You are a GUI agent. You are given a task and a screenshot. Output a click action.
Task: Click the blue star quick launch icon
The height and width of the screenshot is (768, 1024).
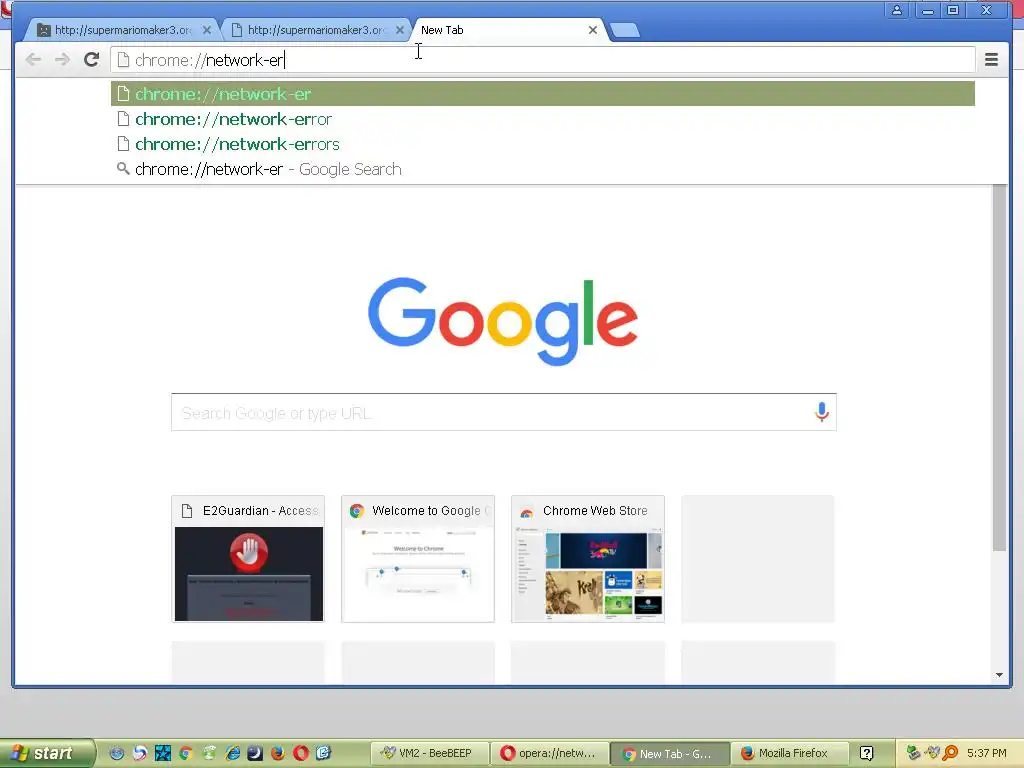(x=163, y=753)
